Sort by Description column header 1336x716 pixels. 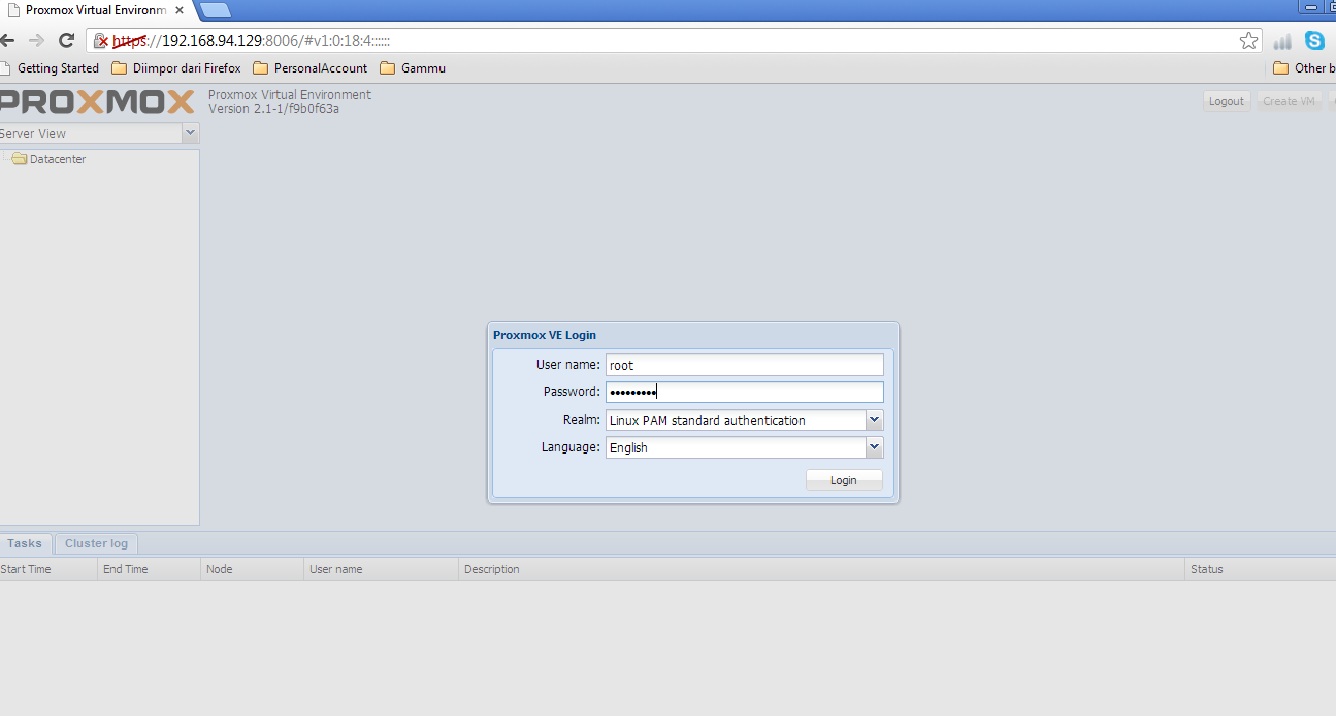(822, 569)
